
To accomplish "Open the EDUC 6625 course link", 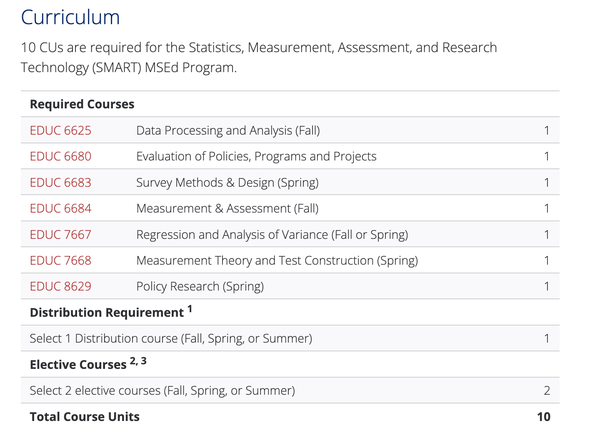I will tap(60, 131).
